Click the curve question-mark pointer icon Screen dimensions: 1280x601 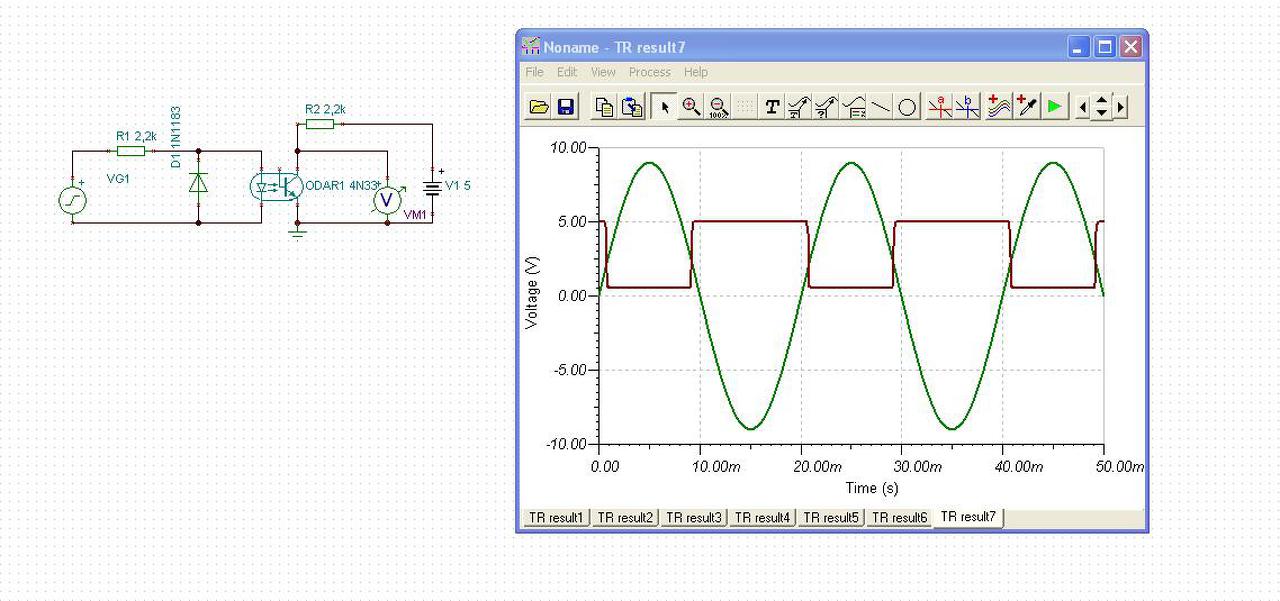[826, 107]
